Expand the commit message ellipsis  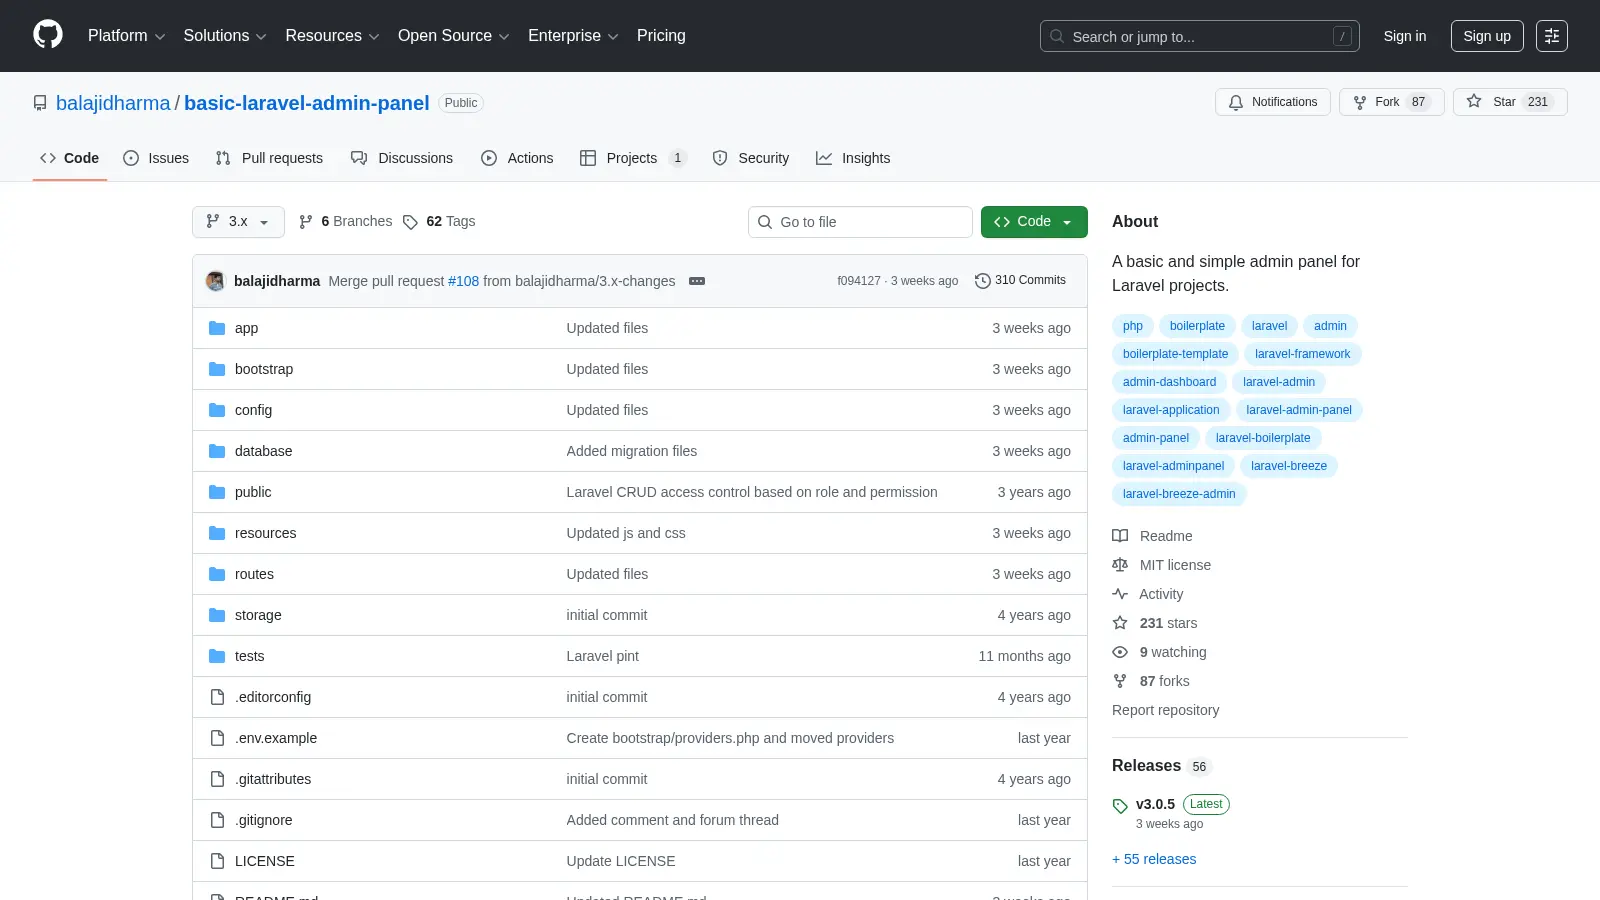pos(697,281)
